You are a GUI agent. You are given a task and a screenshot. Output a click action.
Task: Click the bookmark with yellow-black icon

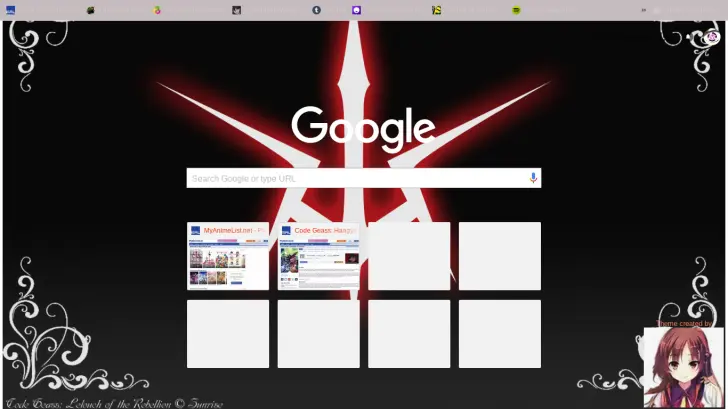coord(436,10)
